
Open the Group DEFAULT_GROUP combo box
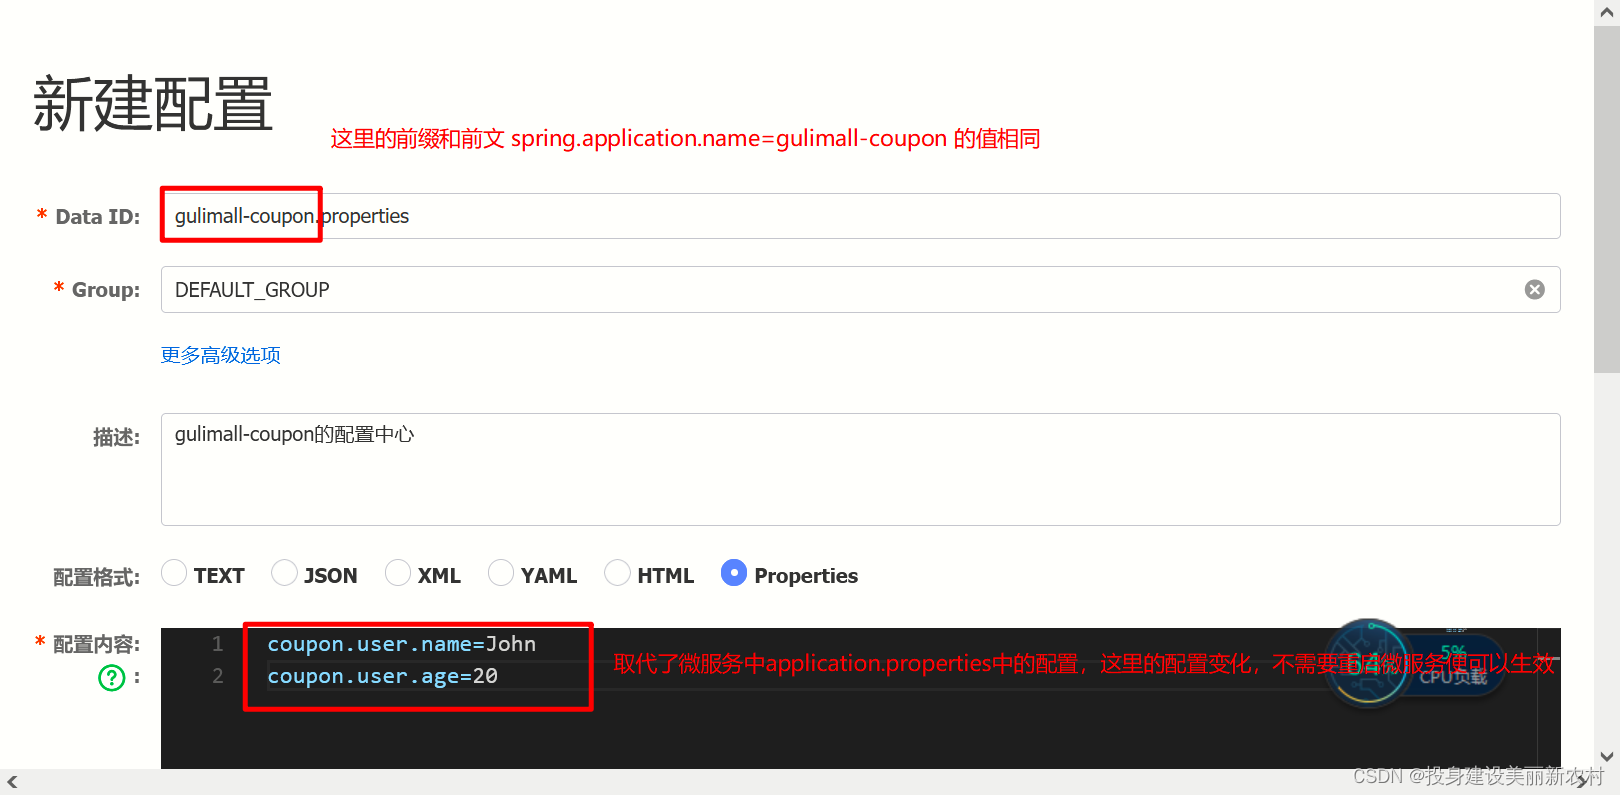click(860, 289)
